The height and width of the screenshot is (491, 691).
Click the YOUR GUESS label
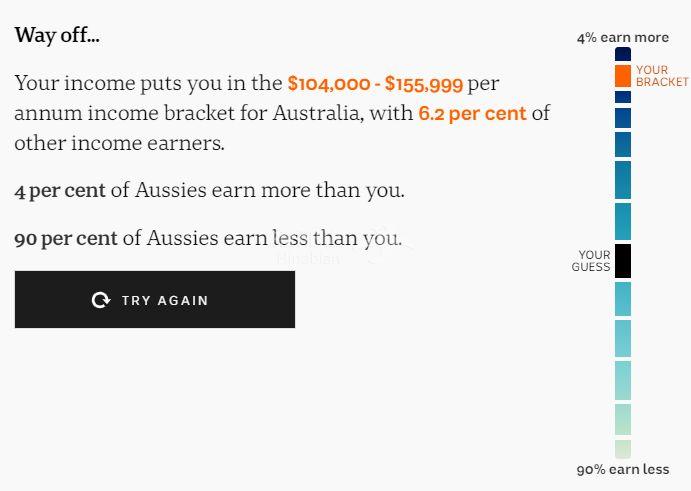click(591, 261)
